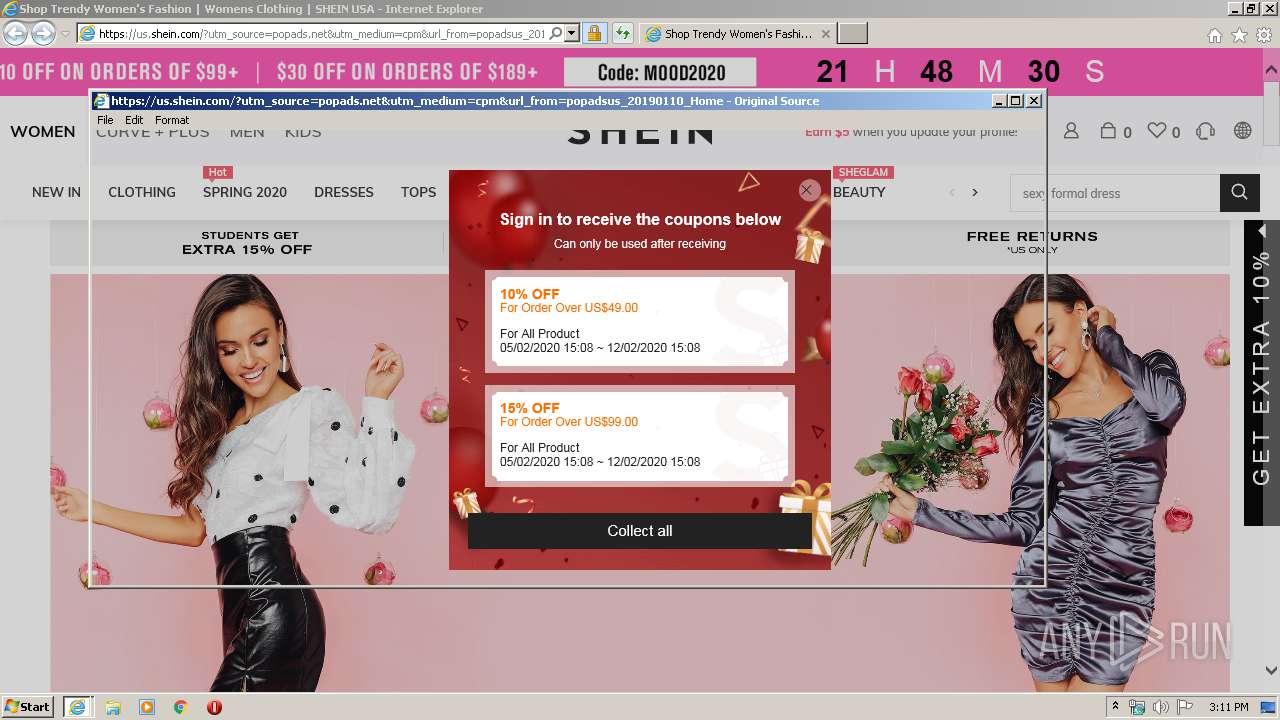The image size is (1280, 720).
Task: Open the CLOTHING navigation item
Action: point(142,192)
